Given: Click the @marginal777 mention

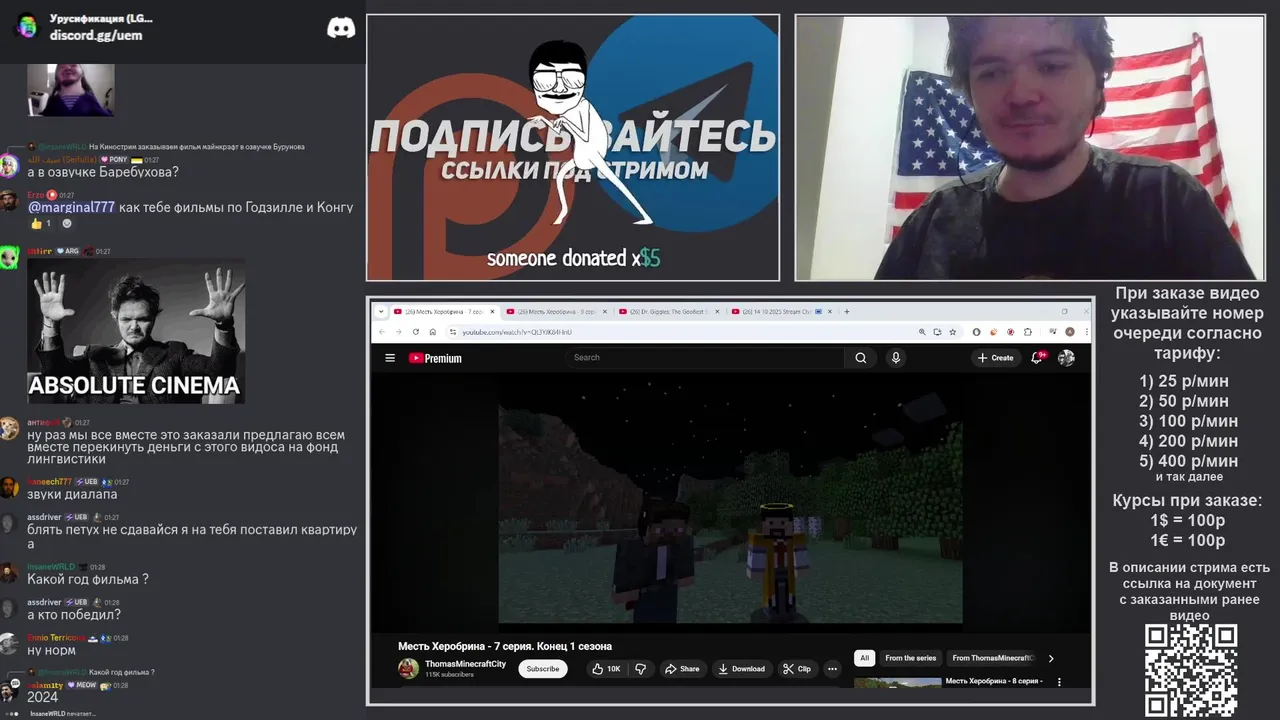Looking at the screenshot, I should (71, 207).
